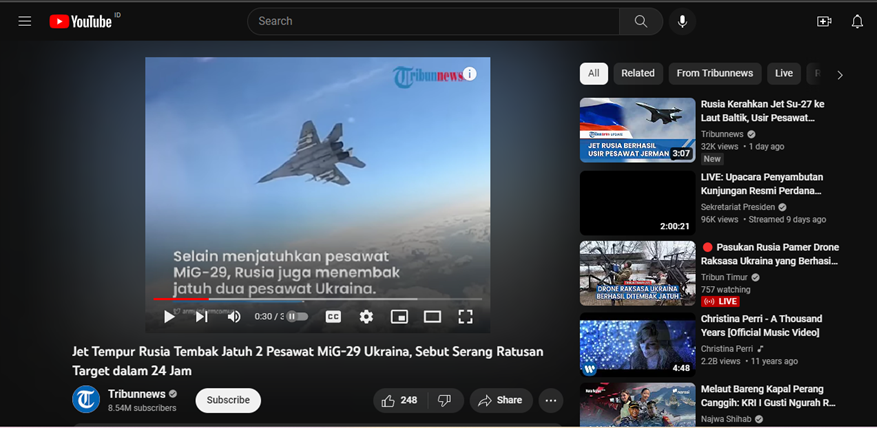This screenshot has width=877, height=428.
Task: Seek on the video progress bar
Action: (x=318, y=299)
